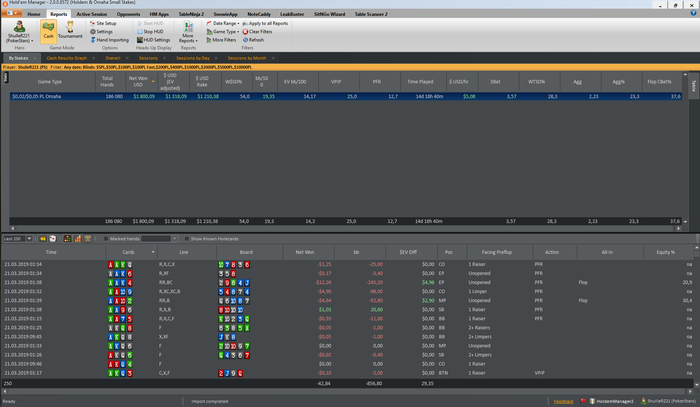This screenshot has width=700, height=407.
Task: Switch to the Home ribbon tab
Action: click(x=33, y=14)
